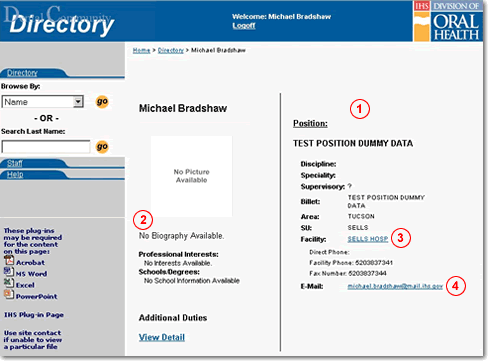Image resolution: width=488 pixels, height=361 pixels.
Task: Click the michael.bradshaw email link
Action: (x=395, y=286)
